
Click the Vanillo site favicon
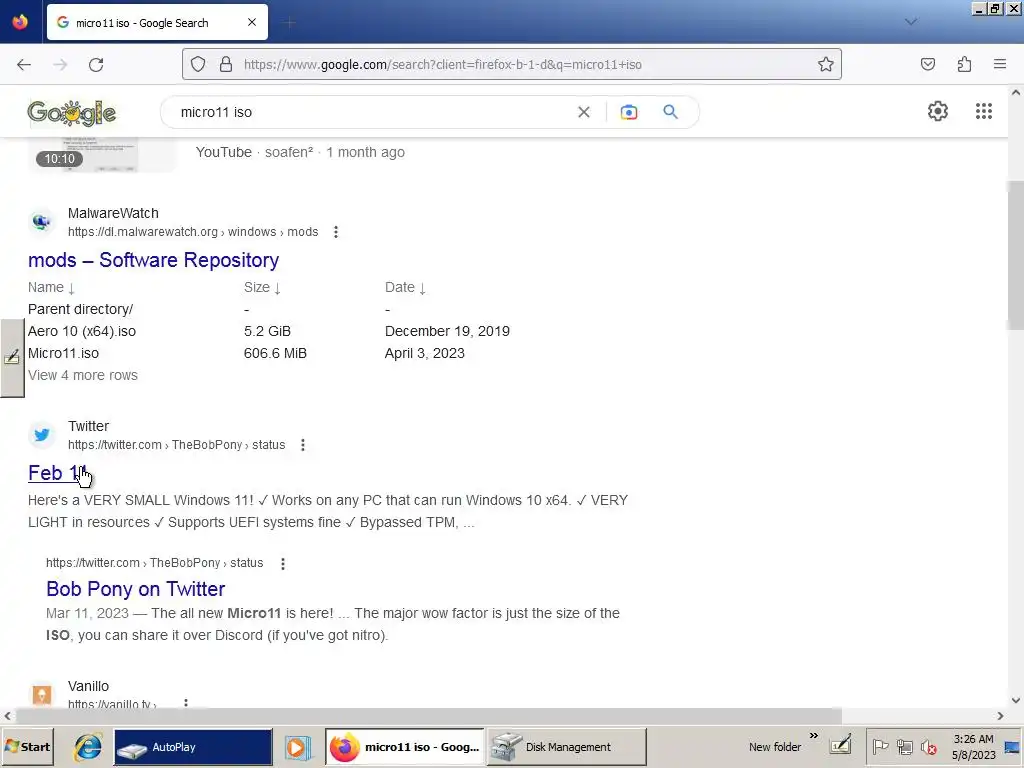click(42, 695)
